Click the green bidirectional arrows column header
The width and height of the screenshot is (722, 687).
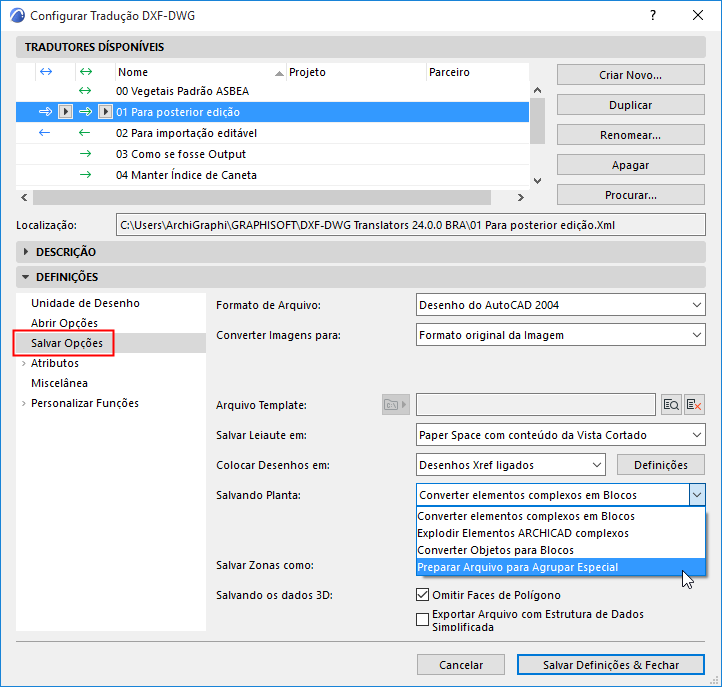click(x=86, y=72)
